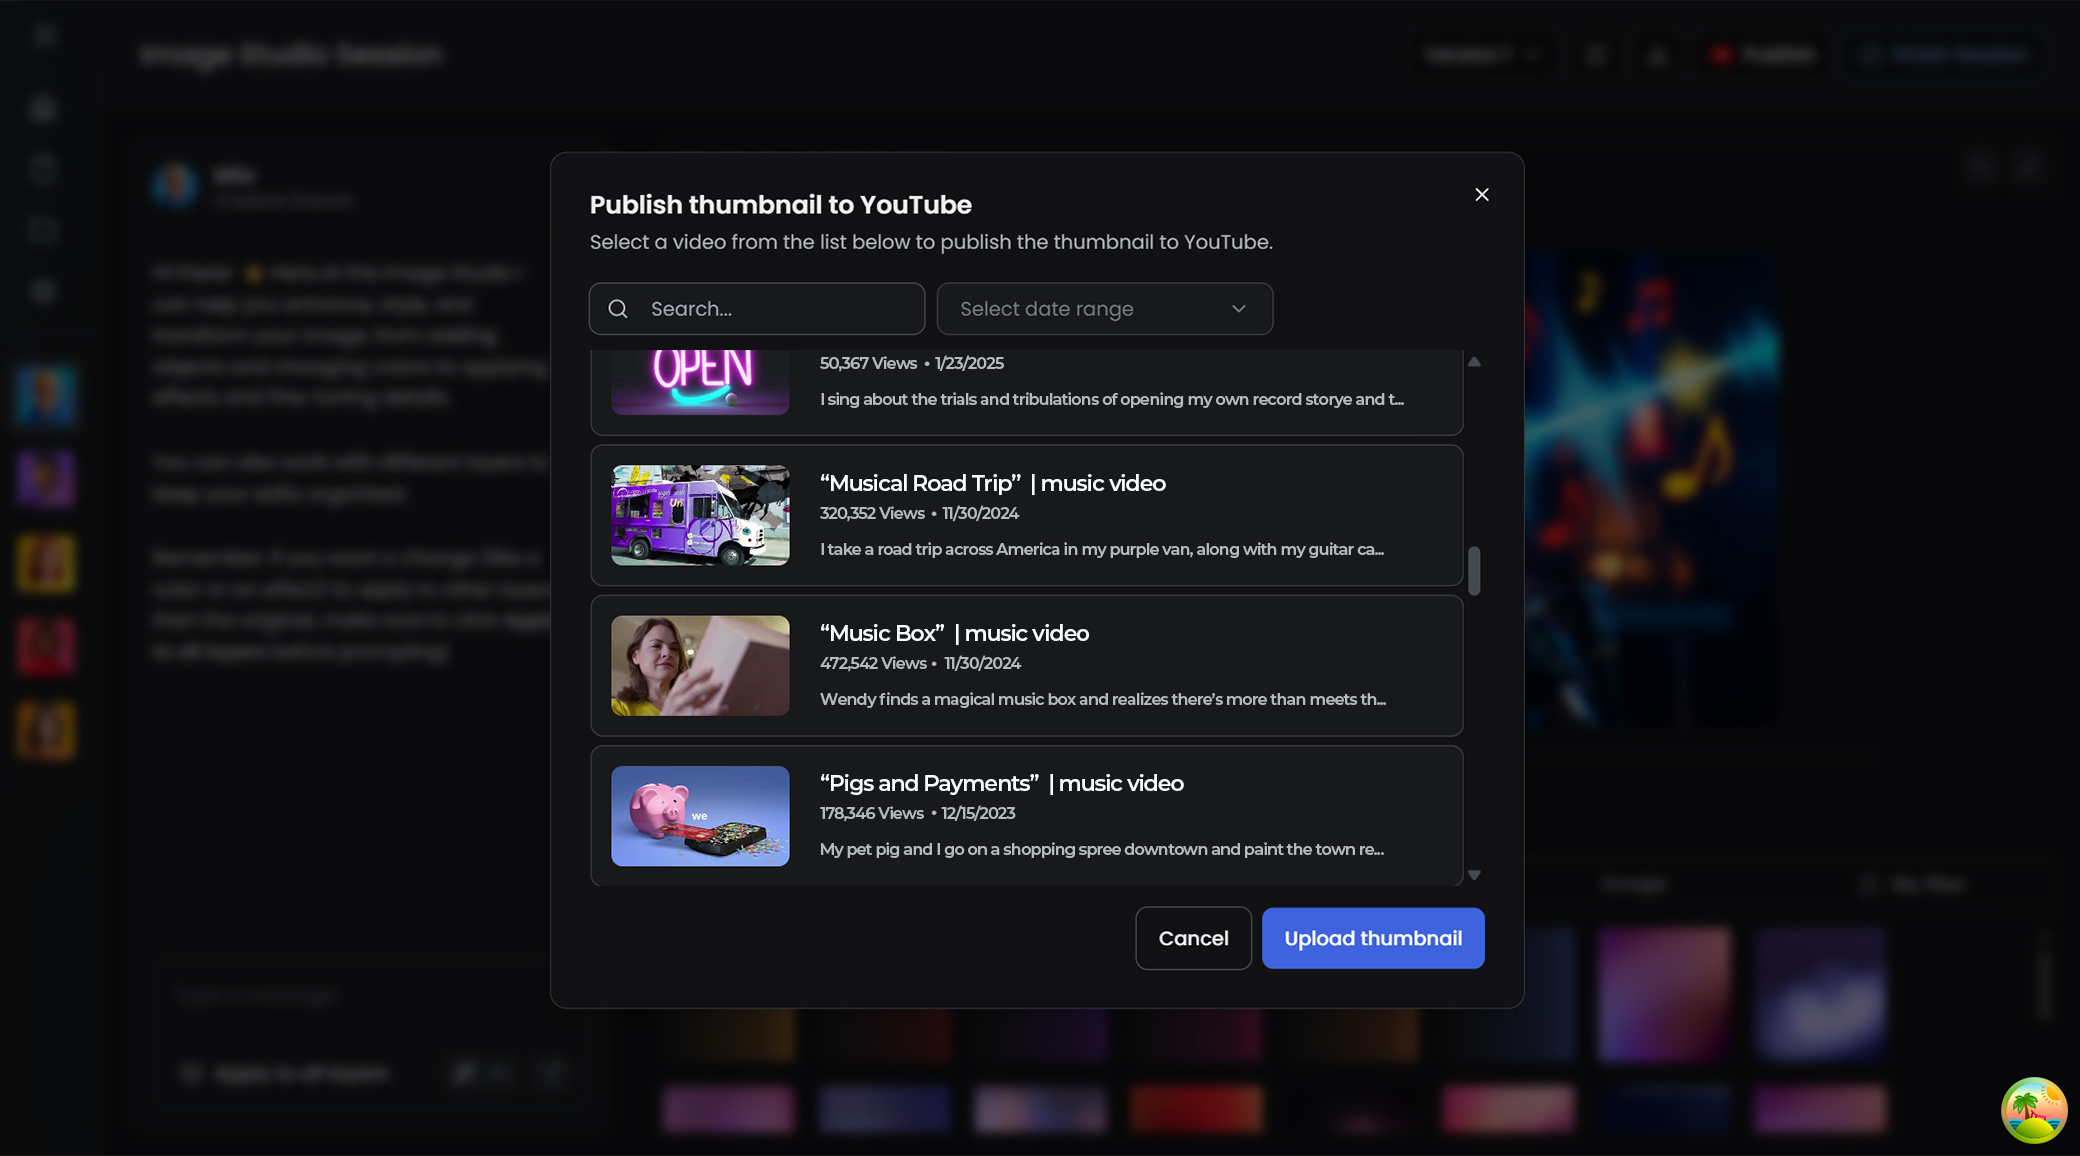Select the Music Box woman thumbnail
Viewport: 2080px width, 1156px height.
pyautogui.click(x=700, y=665)
